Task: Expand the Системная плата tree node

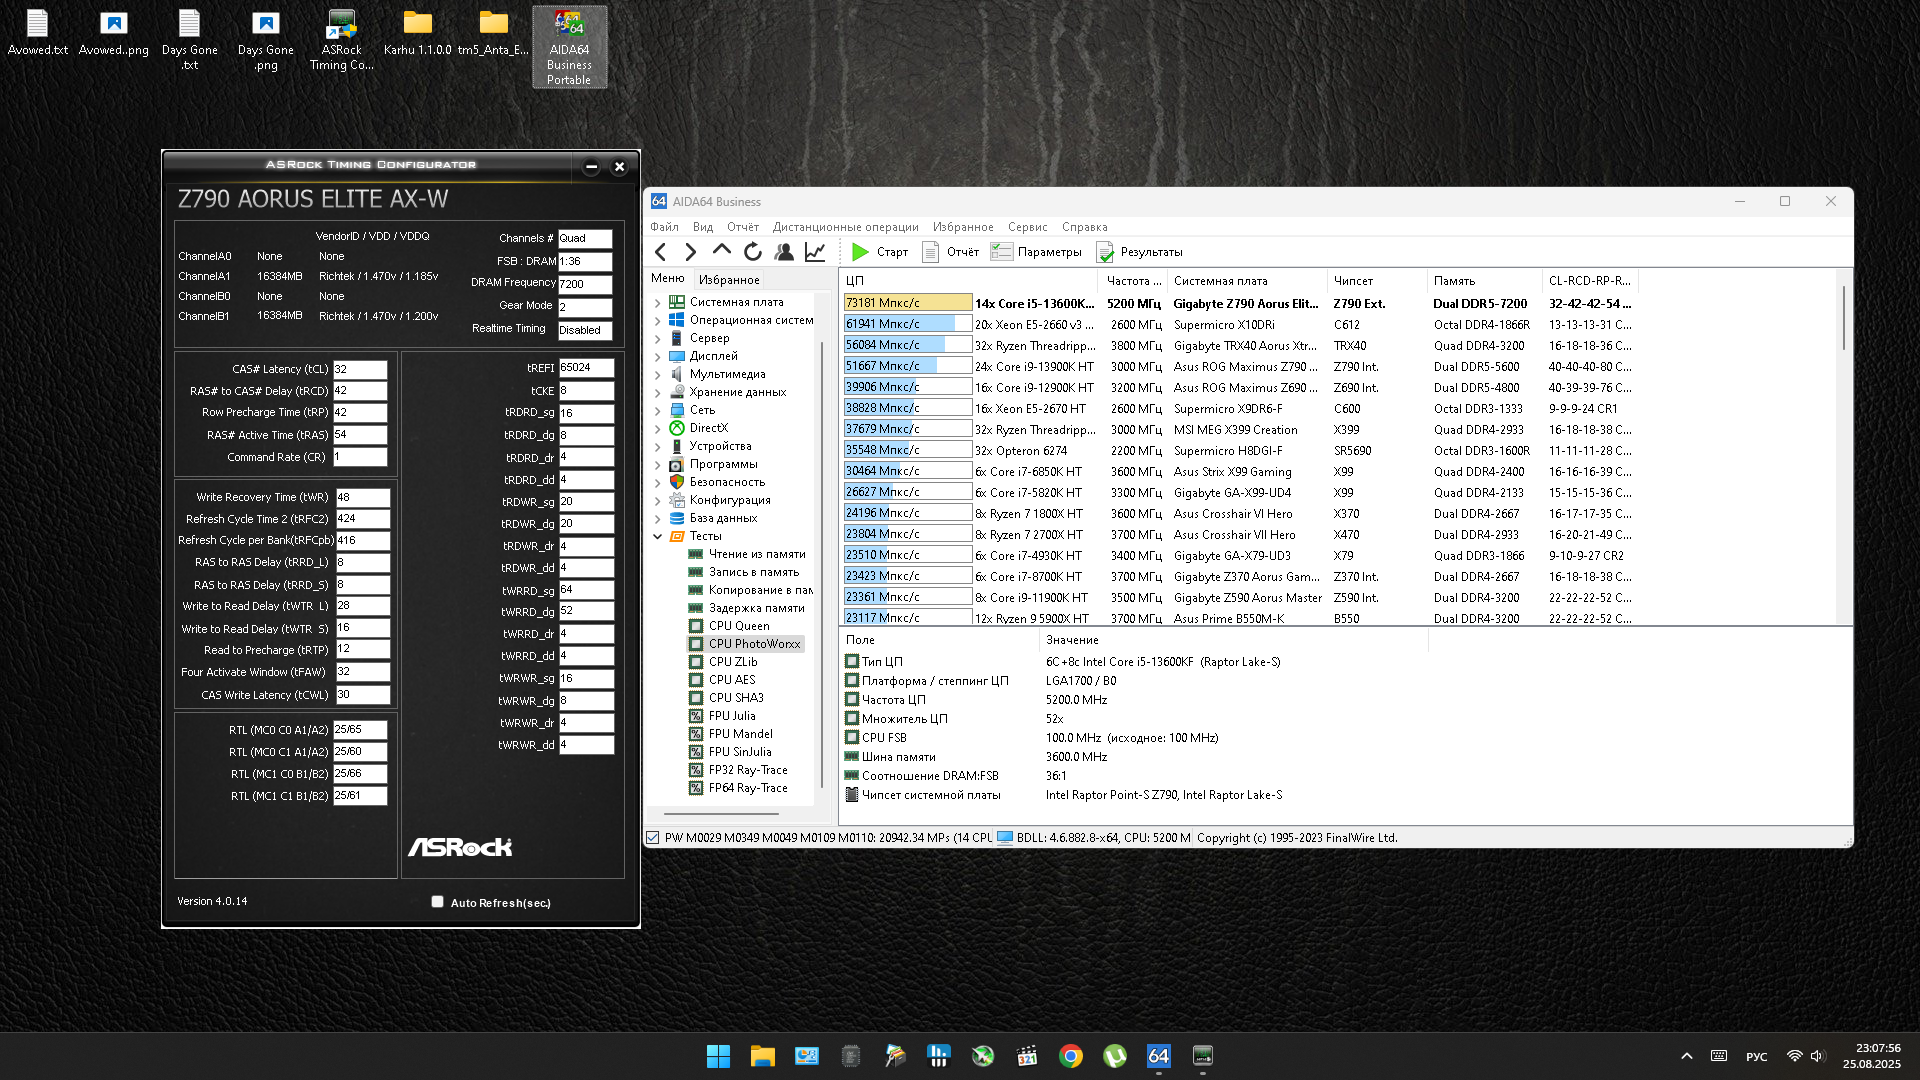Action: tap(658, 302)
